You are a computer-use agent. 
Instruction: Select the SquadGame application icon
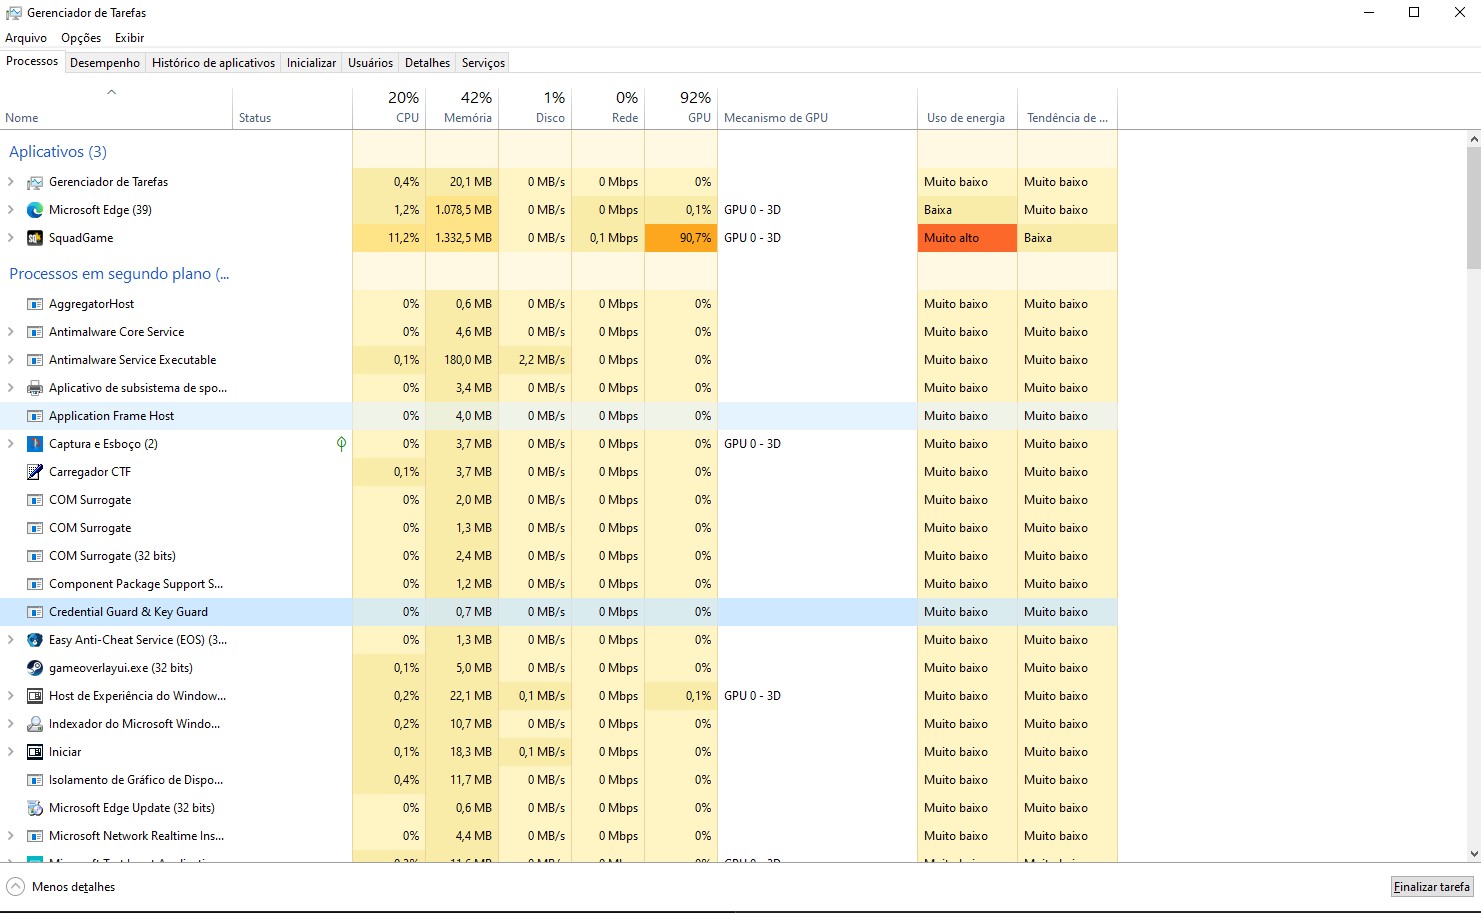pyautogui.click(x=33, y=238)
